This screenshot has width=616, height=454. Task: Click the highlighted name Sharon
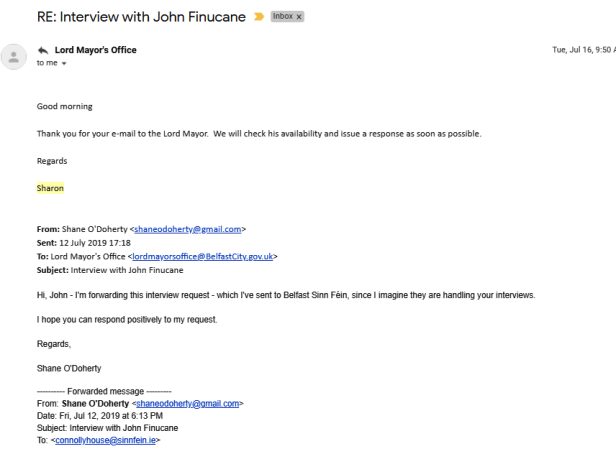point(50,186)
